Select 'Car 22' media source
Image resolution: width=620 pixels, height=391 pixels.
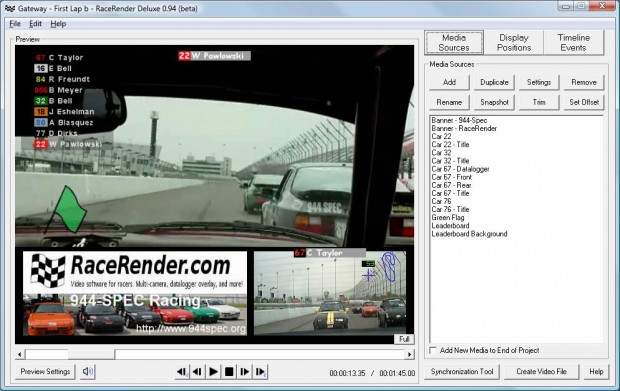pyautogui.click(x=441, y=136)
